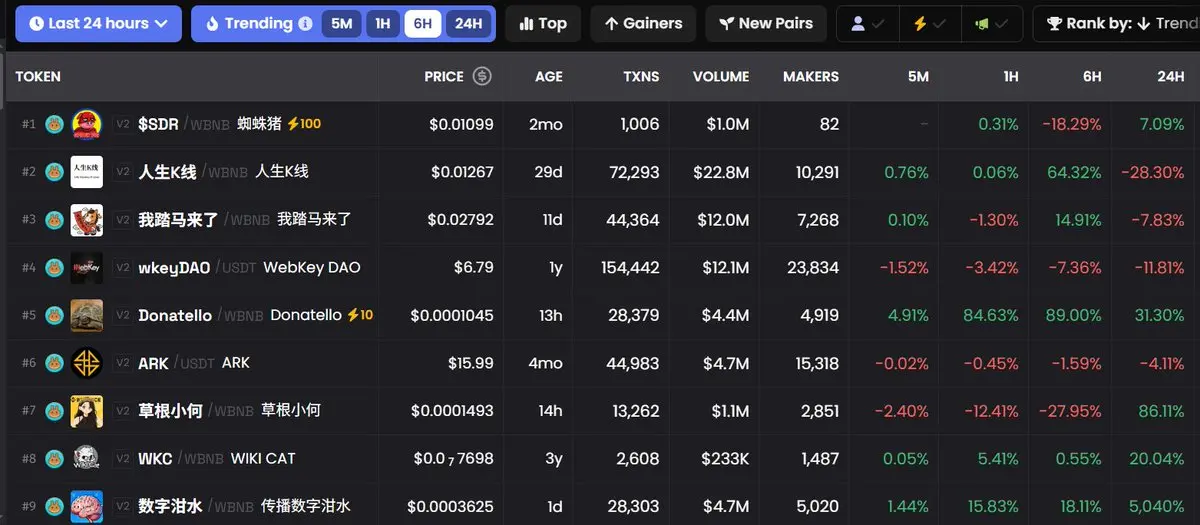
Task: Click the volume value $22.8M
Action: (x=722, y=172)
